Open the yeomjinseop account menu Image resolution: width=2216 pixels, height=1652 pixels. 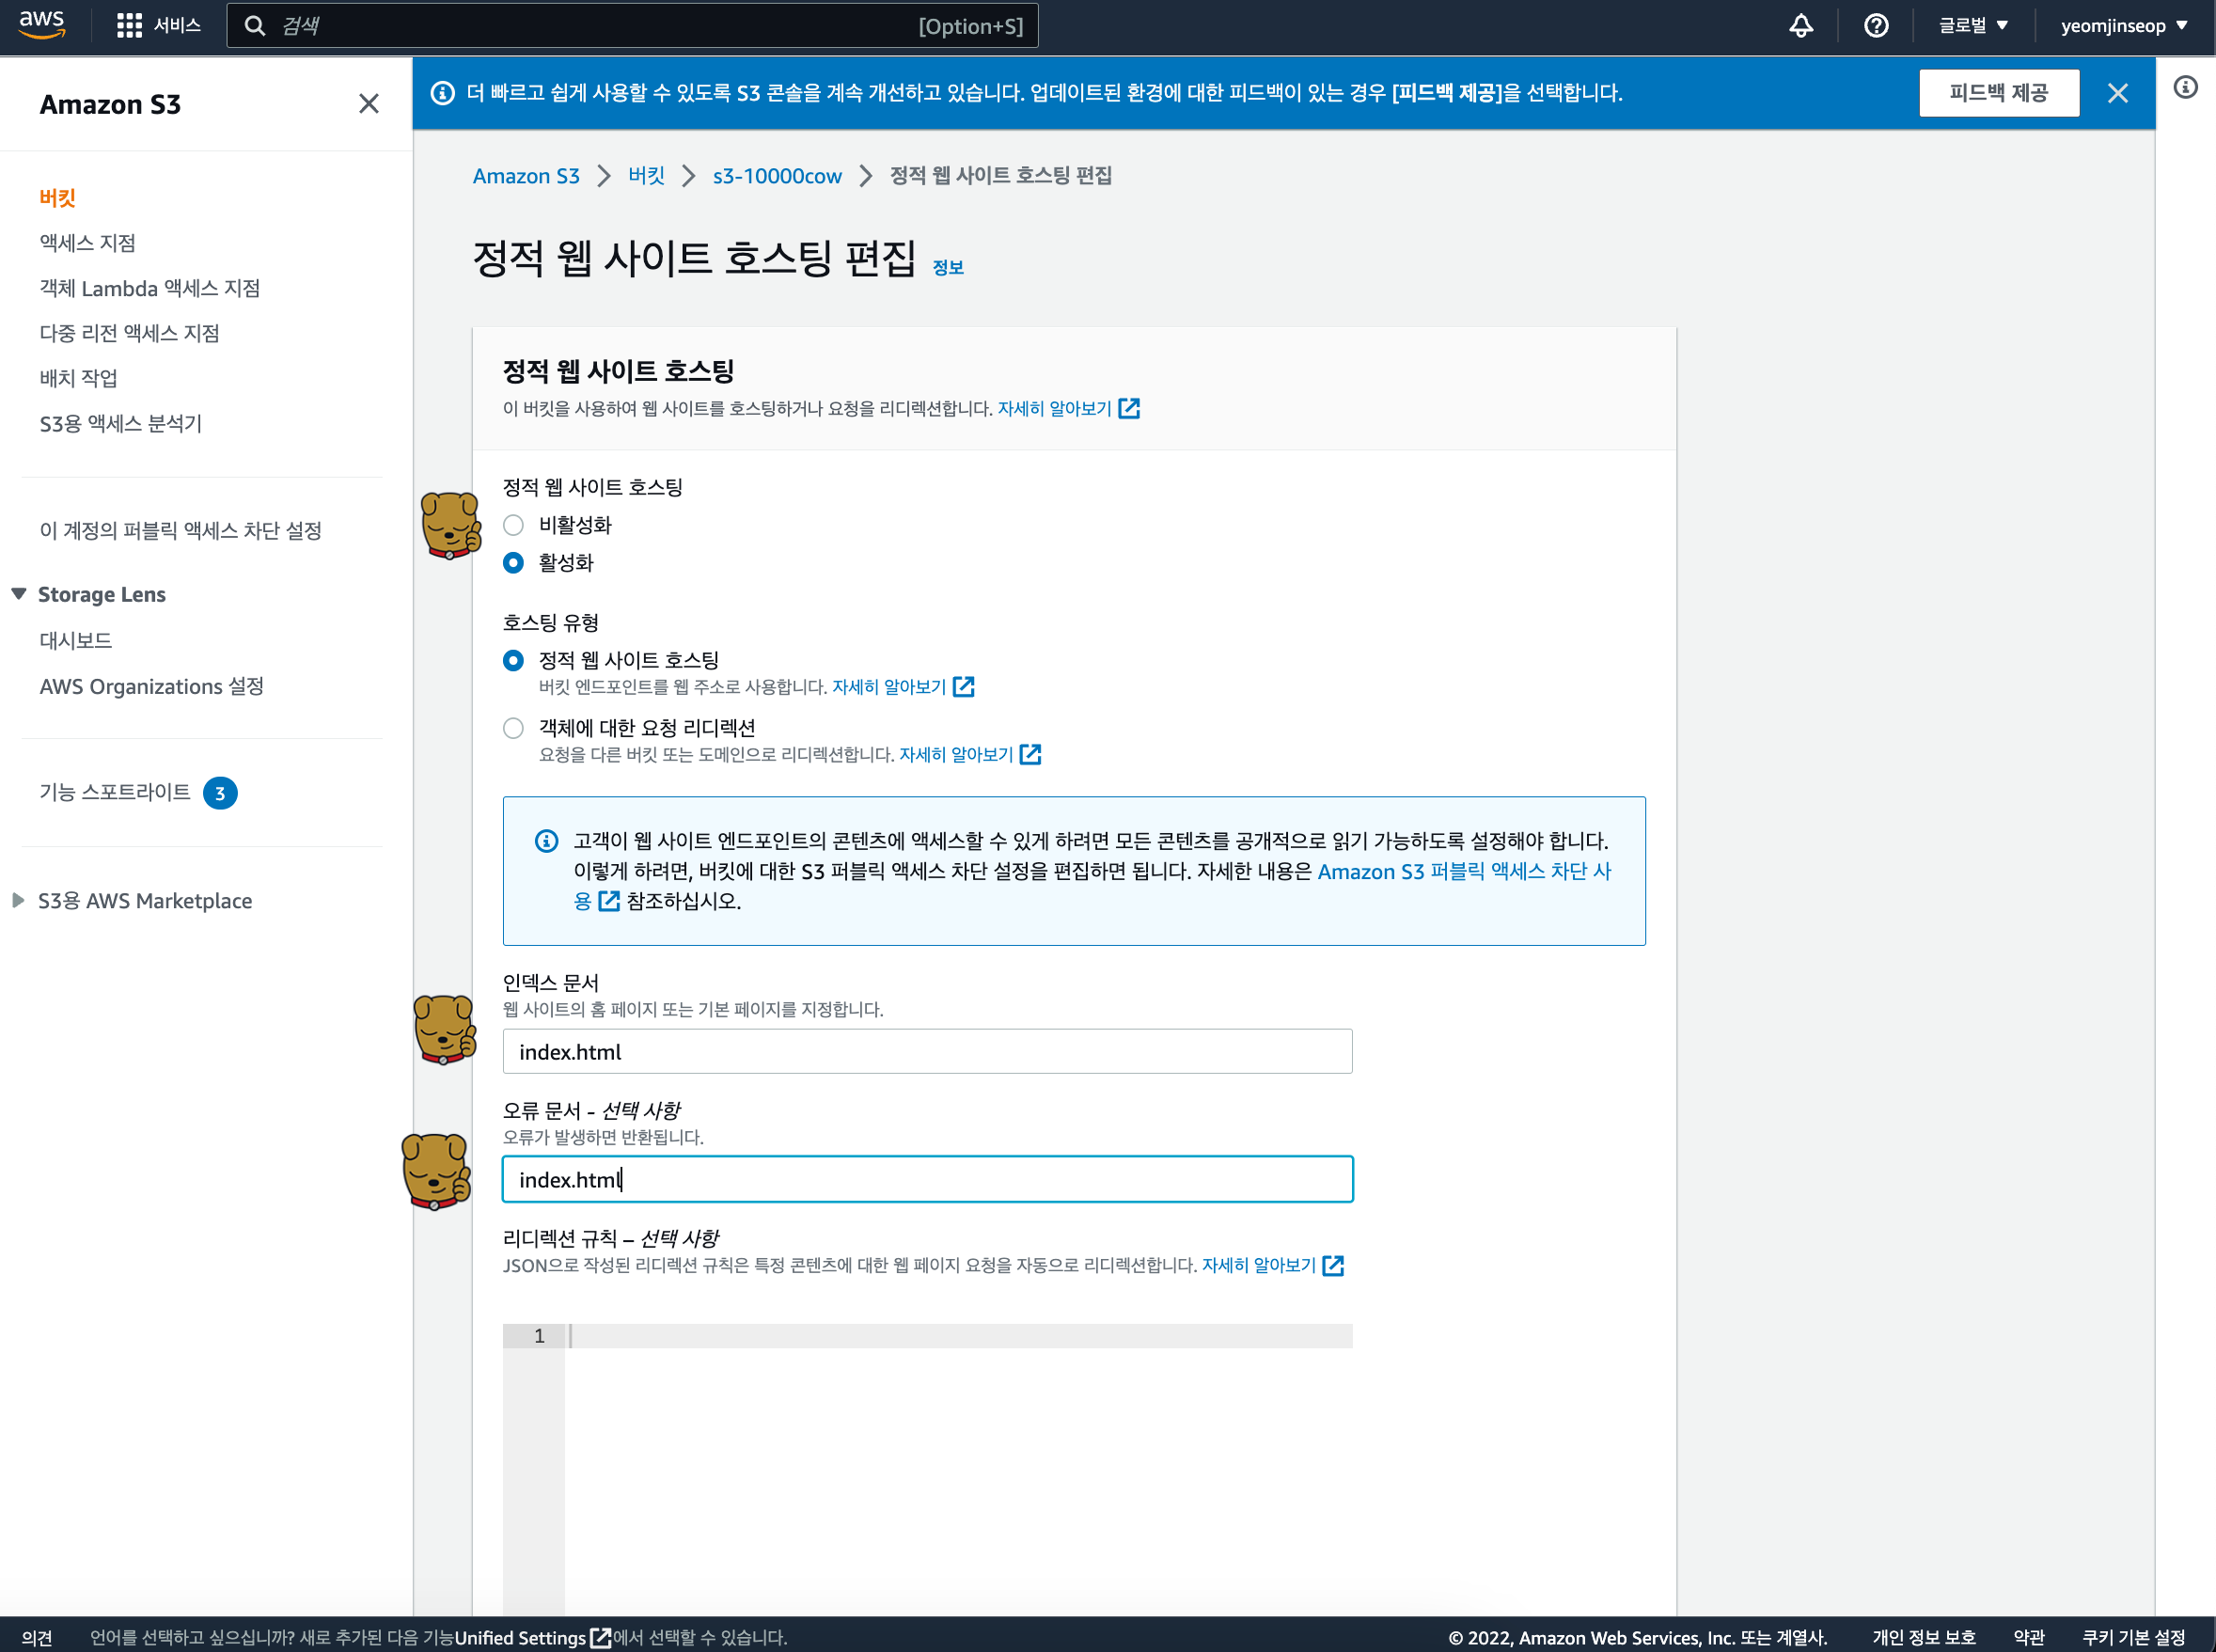pyautogui.click(x=2123, y=26)
